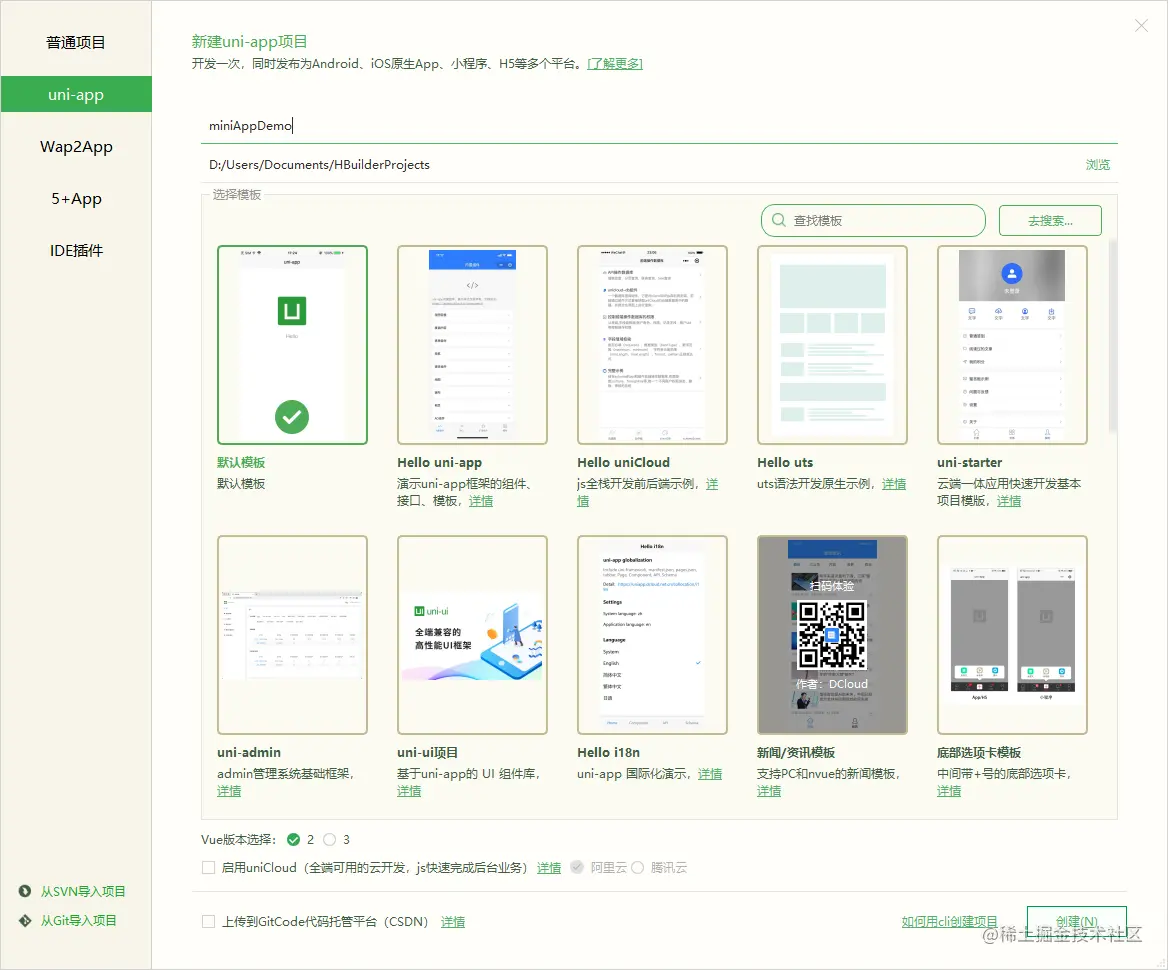Open 详情 link for Hello i18n
The image size is (1168, 970).
pyautogui.click(x=710, y=774)
